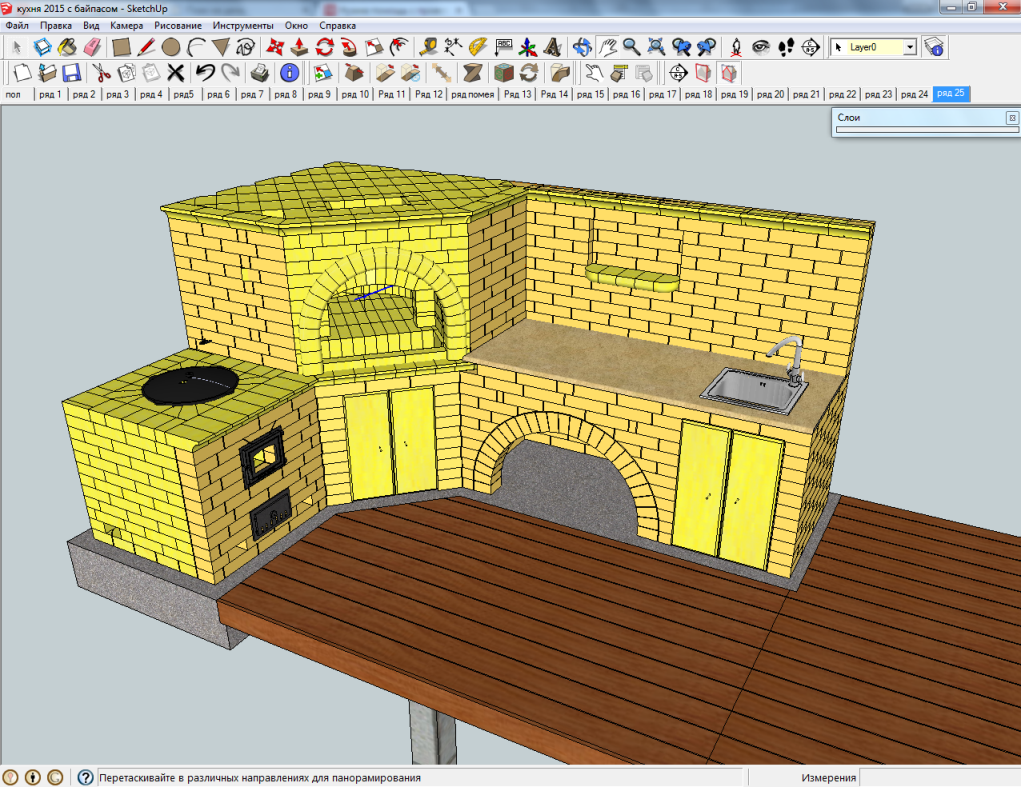This screenshot has height=787, width=1021.
Task: Open the Инструменты menu
Action: pyautogui.click(x=243, y=25)
